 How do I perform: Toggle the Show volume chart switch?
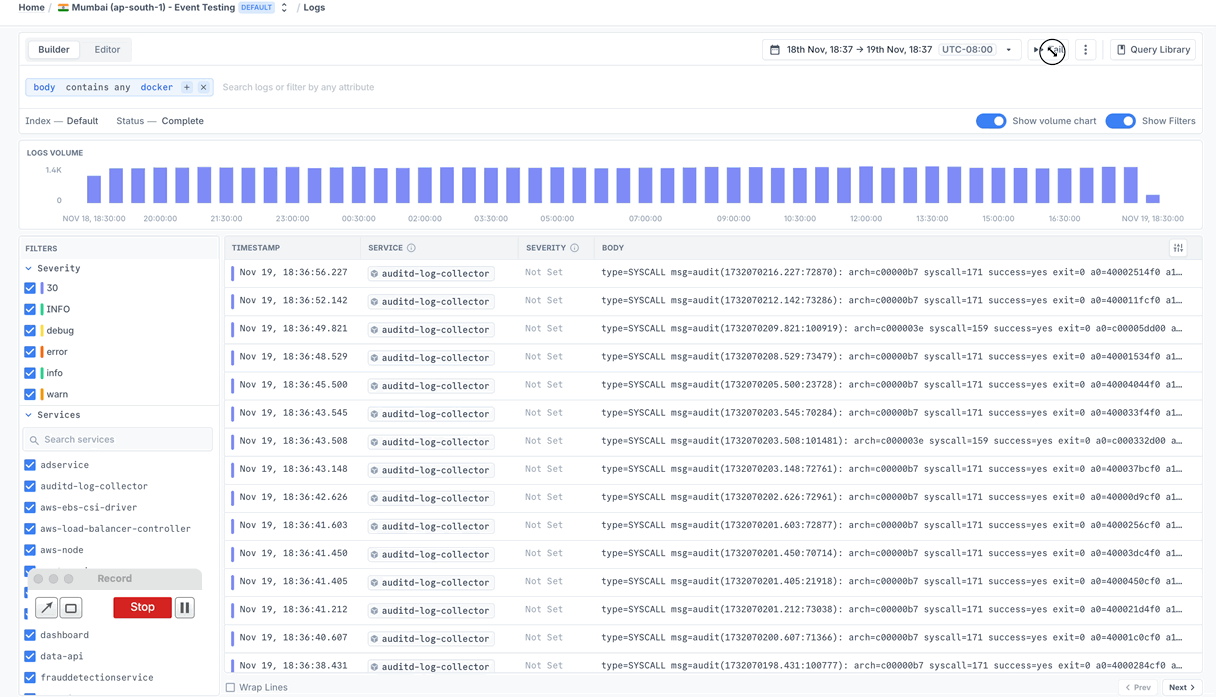[991, 121]
